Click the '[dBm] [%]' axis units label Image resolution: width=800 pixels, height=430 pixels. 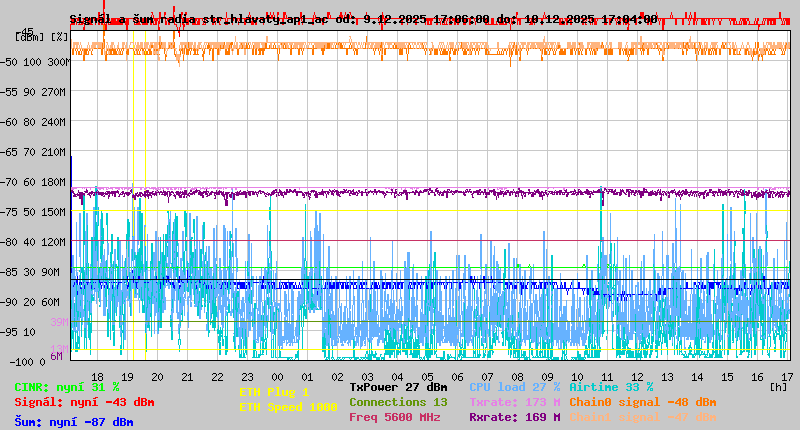[42, 37]
